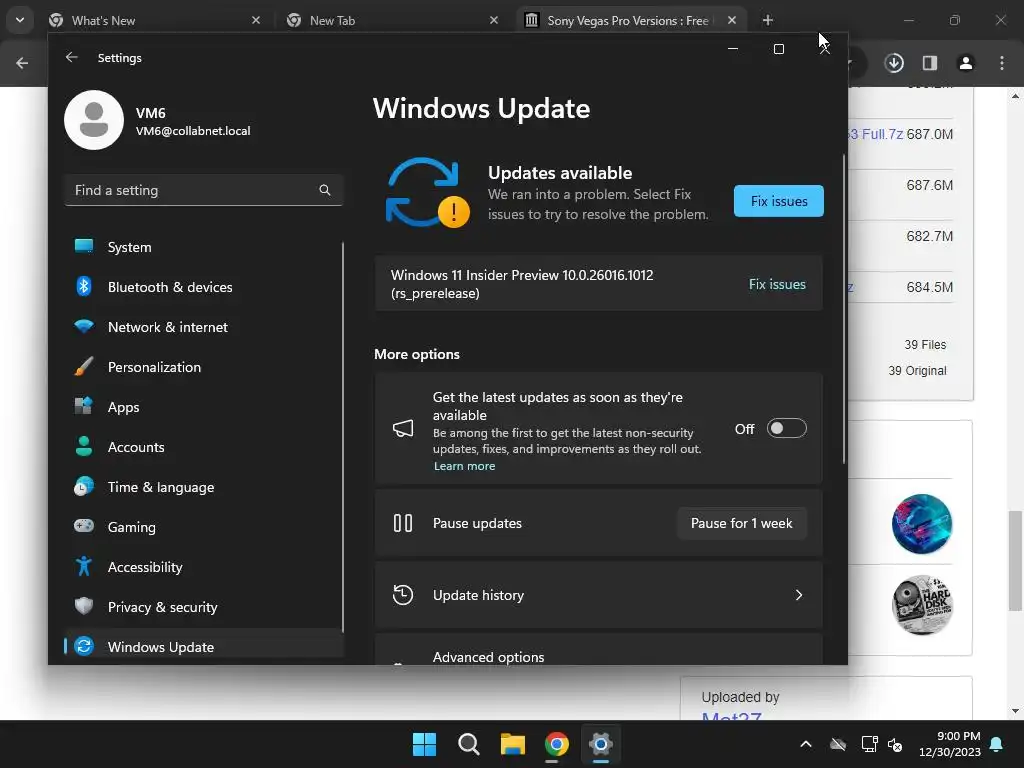Open Chrome downloads icon
Image resolution: width=1024 pixels, height=768 pixels.
[x=894, y=63]
